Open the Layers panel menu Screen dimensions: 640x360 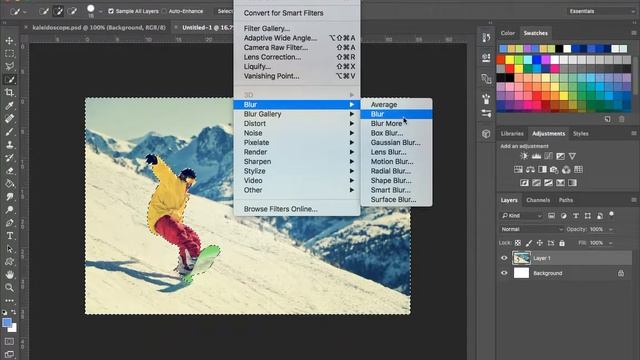point(633,200)
